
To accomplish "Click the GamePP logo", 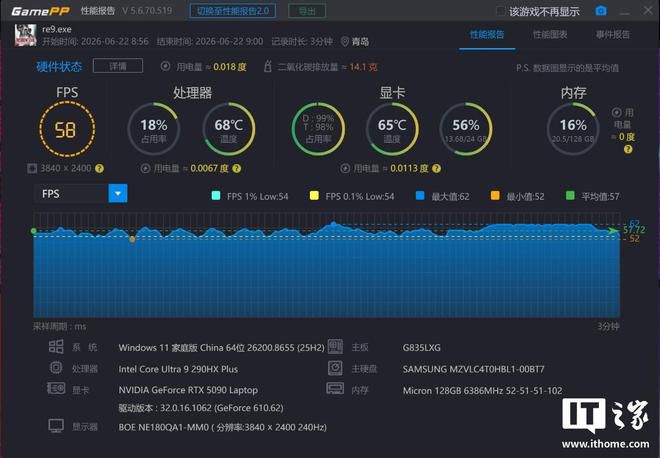I will (40, 11).
